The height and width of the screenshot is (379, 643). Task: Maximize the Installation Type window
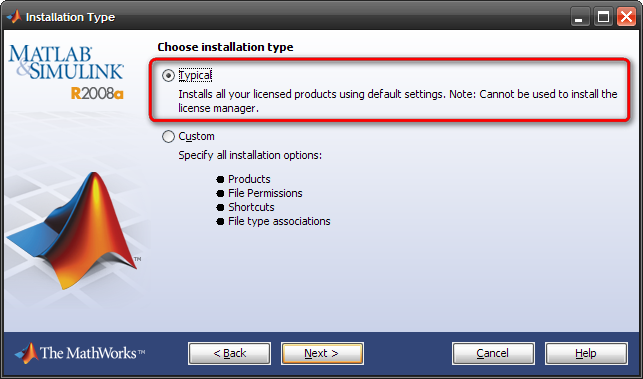pyautogui.click(x=603, y=17)
